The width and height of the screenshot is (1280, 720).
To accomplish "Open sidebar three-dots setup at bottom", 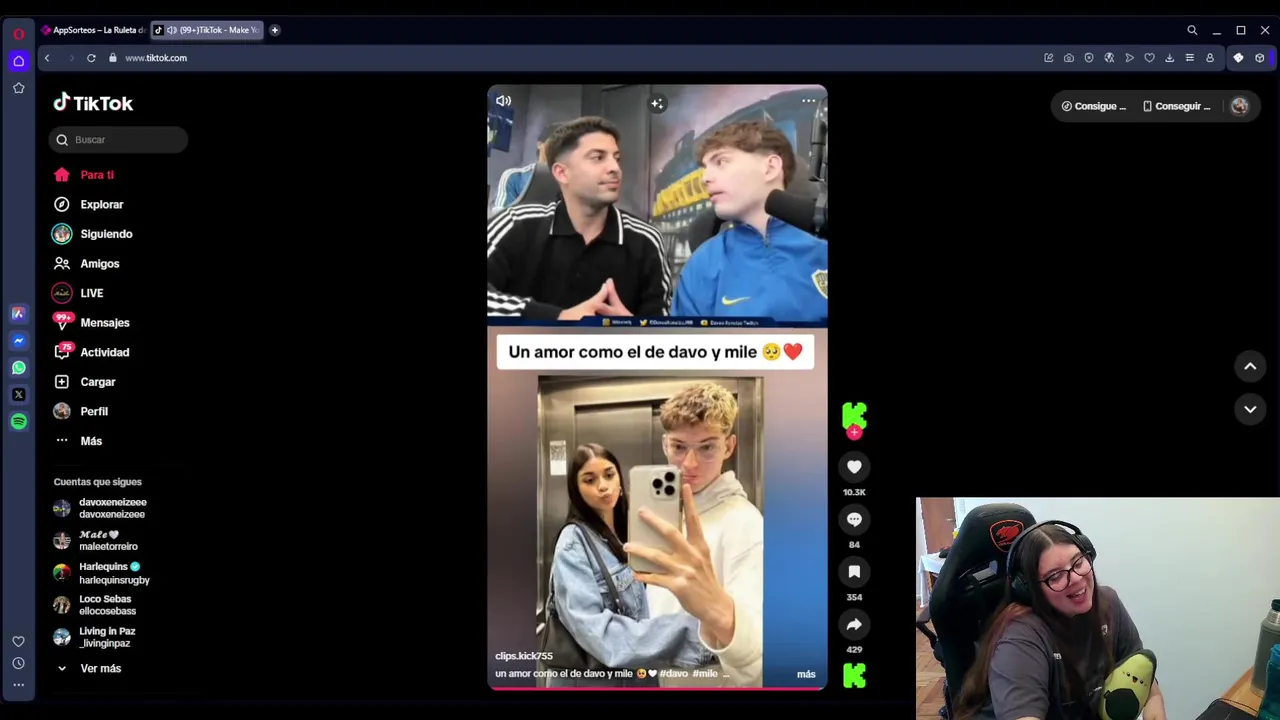I will click(18, 685).
